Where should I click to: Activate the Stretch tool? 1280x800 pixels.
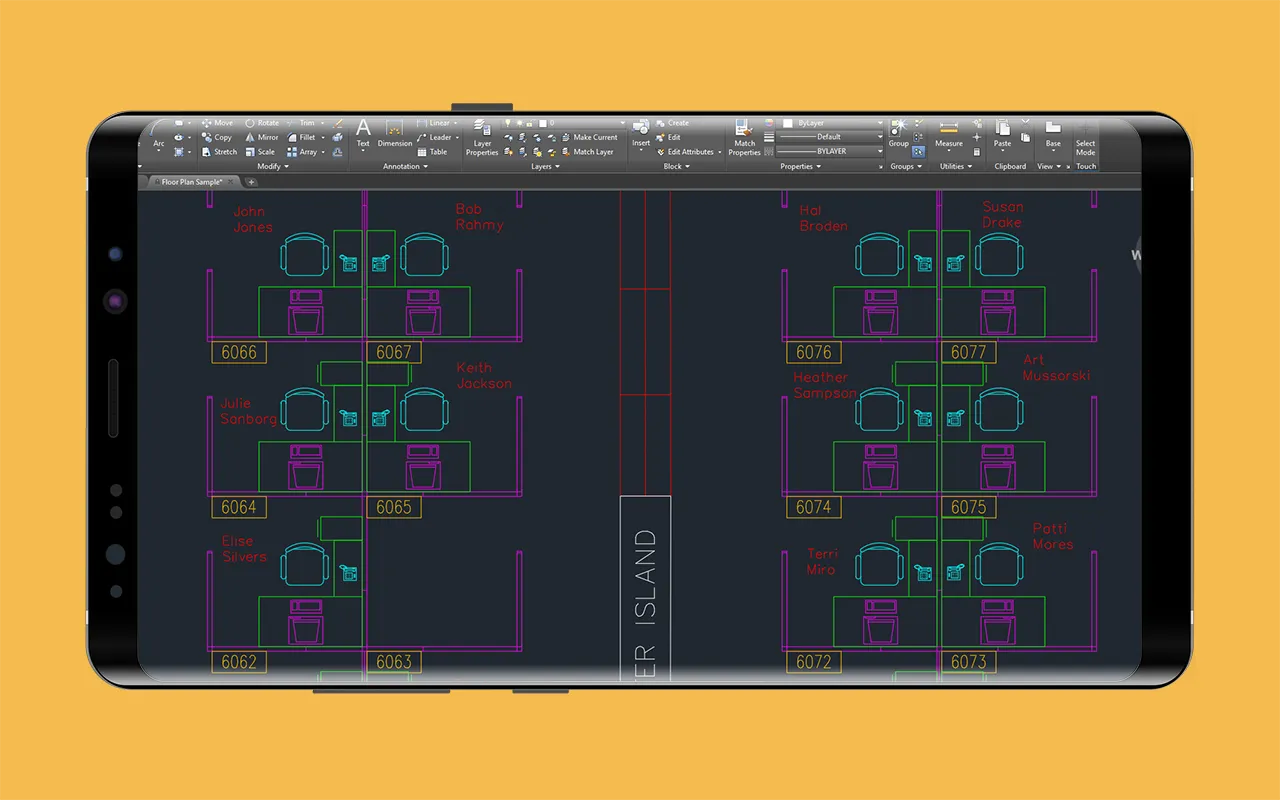pos(219,152)
